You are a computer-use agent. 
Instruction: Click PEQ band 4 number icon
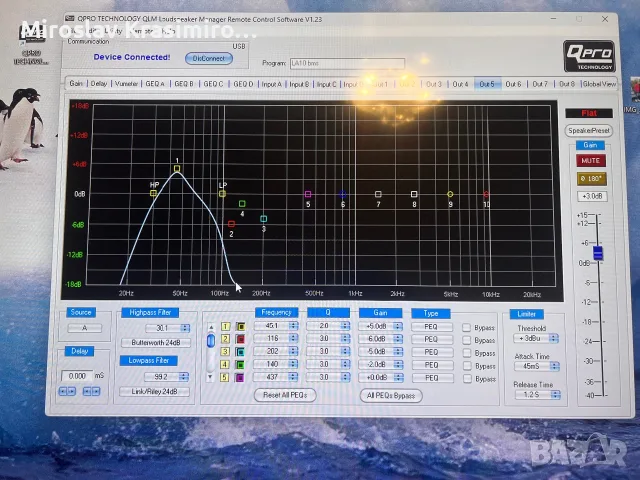coord(225,364)
